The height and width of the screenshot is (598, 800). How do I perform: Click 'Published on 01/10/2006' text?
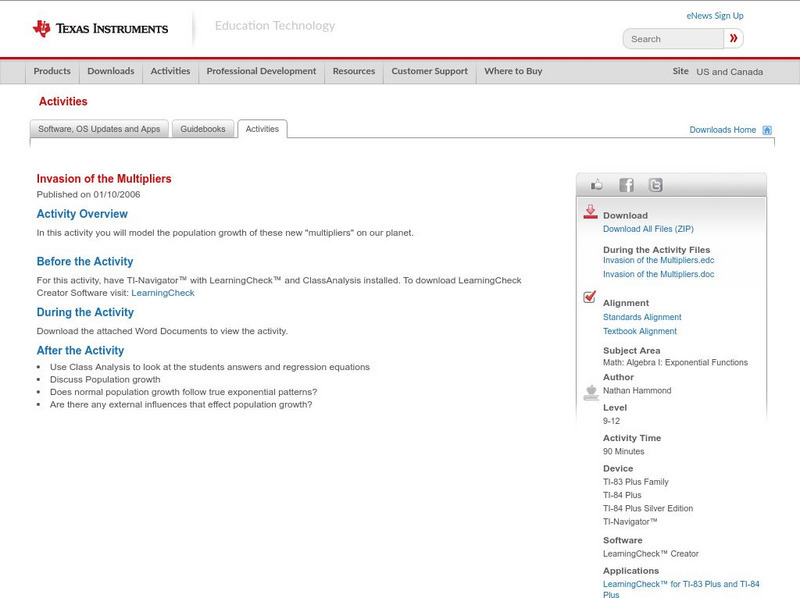tap(88, 194)
